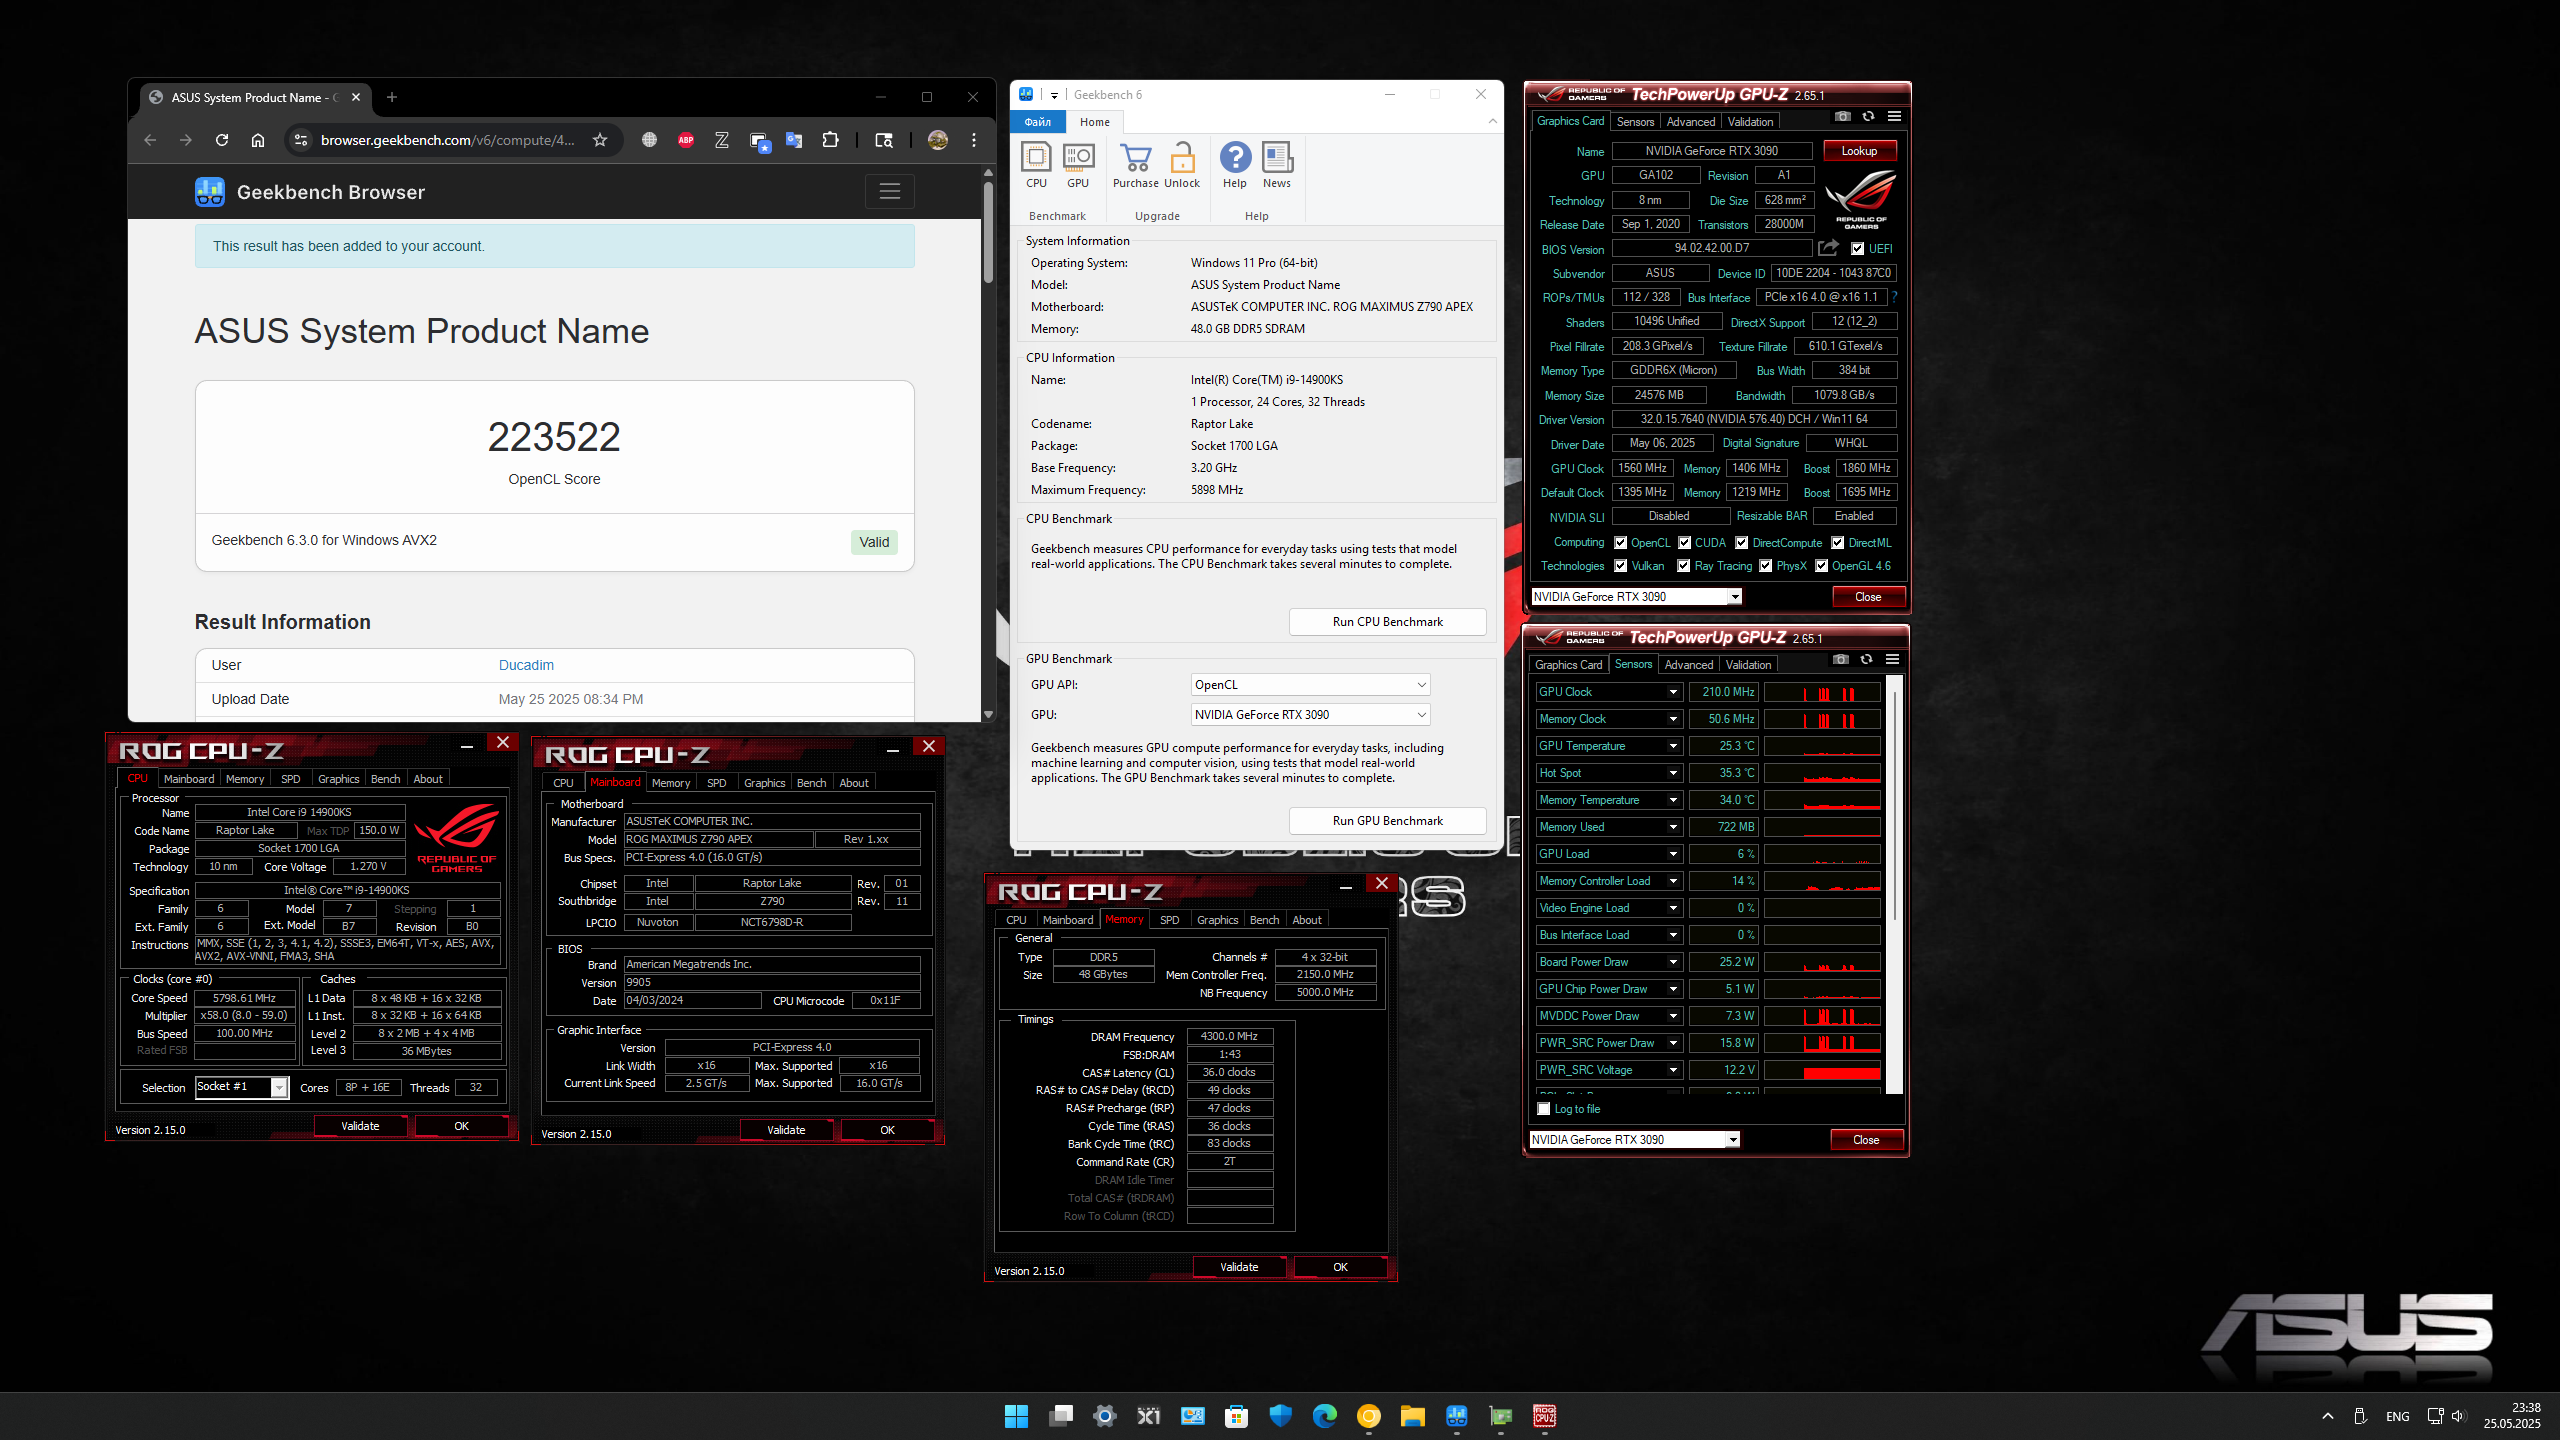The height and width of the screenshot is (1440, 2560).
Task: Click the browser page vertical scrollbar
Action: point(988,230)
